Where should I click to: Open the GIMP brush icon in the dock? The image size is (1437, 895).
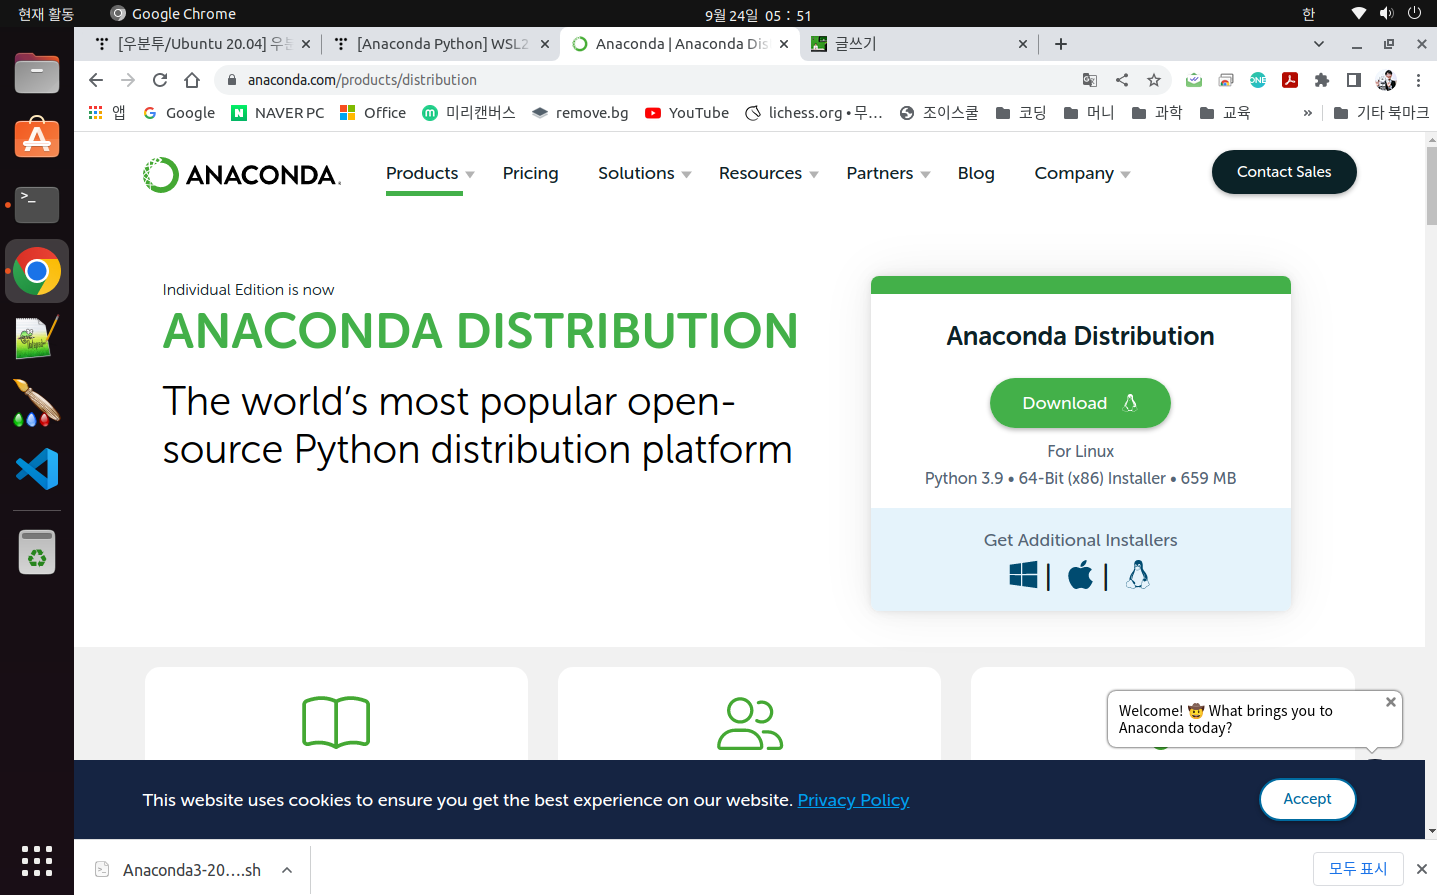(x=37, y=403)
